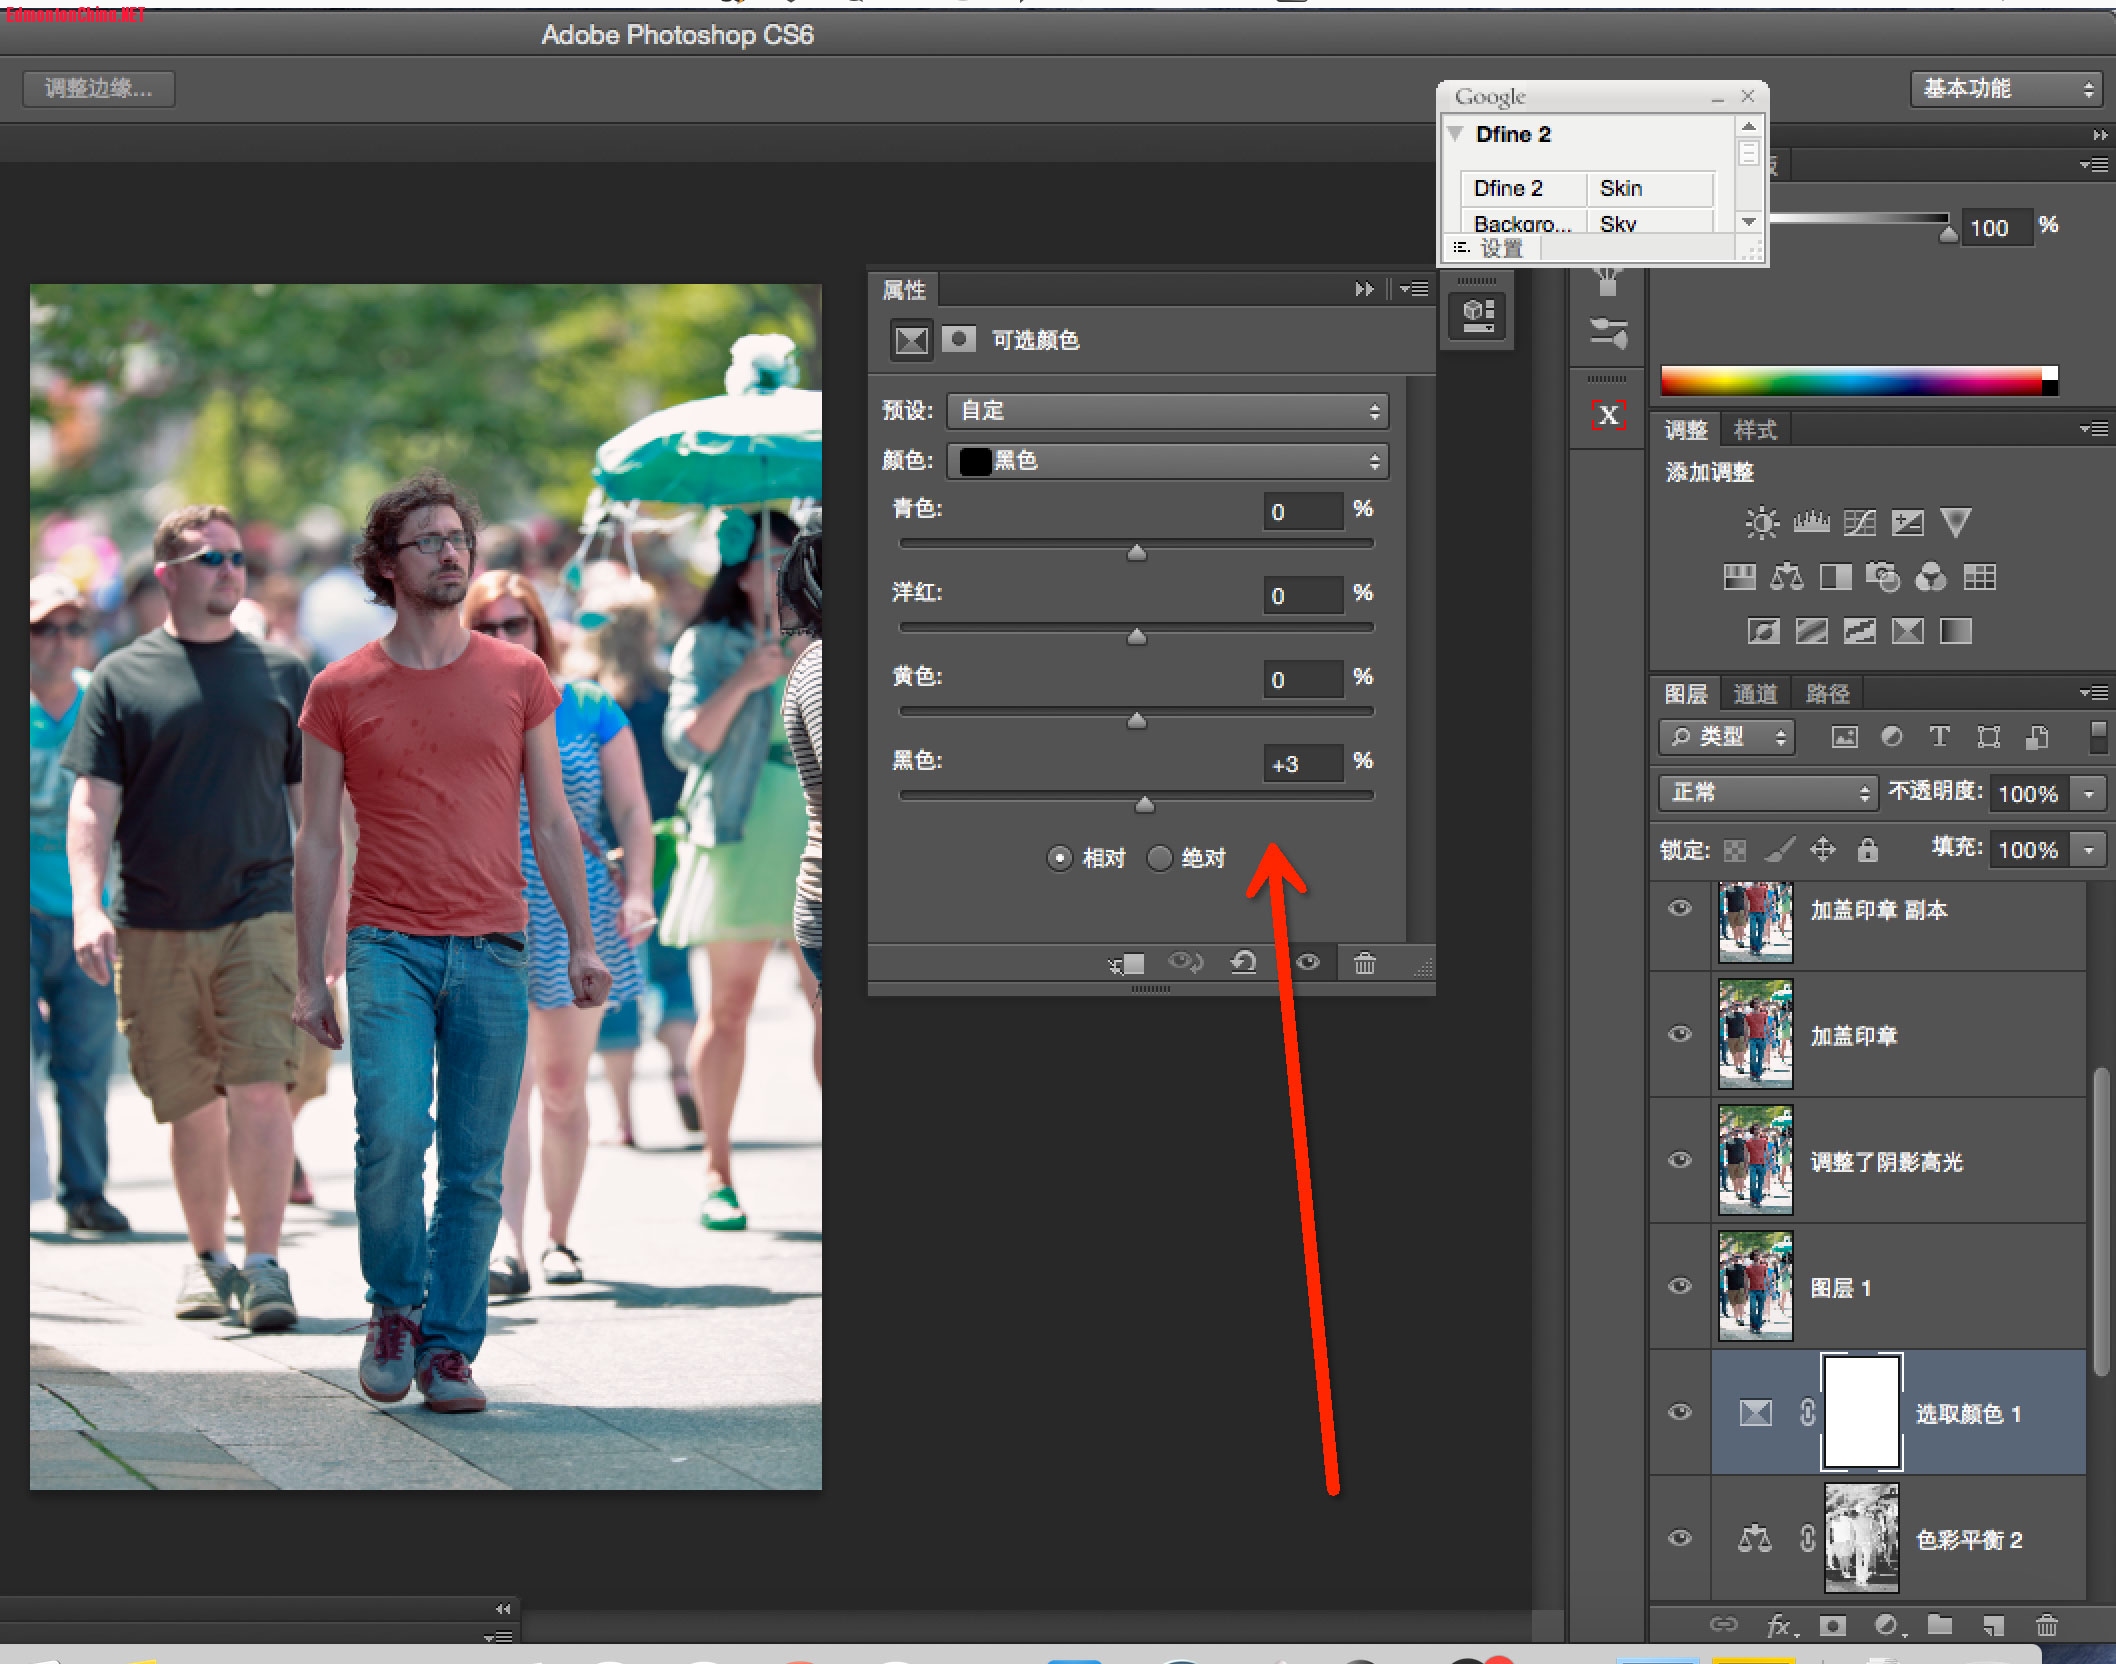
Task: Click the 调整边缘... button
Action: [99, 88]
